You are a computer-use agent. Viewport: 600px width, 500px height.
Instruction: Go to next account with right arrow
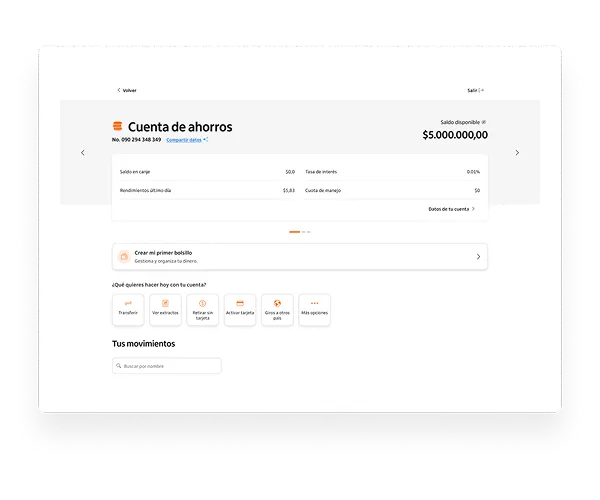click(x=517, y=153)
